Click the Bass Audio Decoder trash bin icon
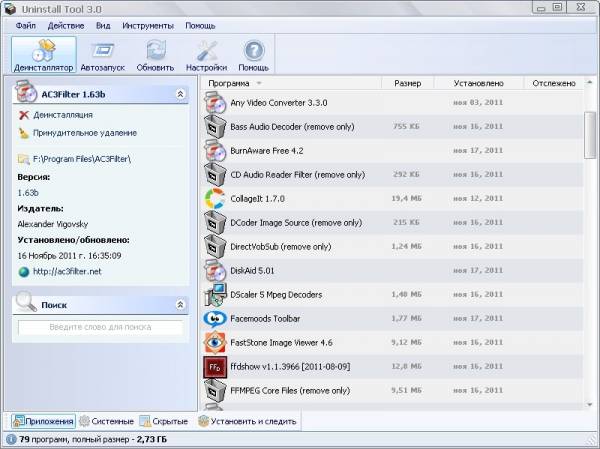This screenshot has height=449, width=600. (215, 127)
